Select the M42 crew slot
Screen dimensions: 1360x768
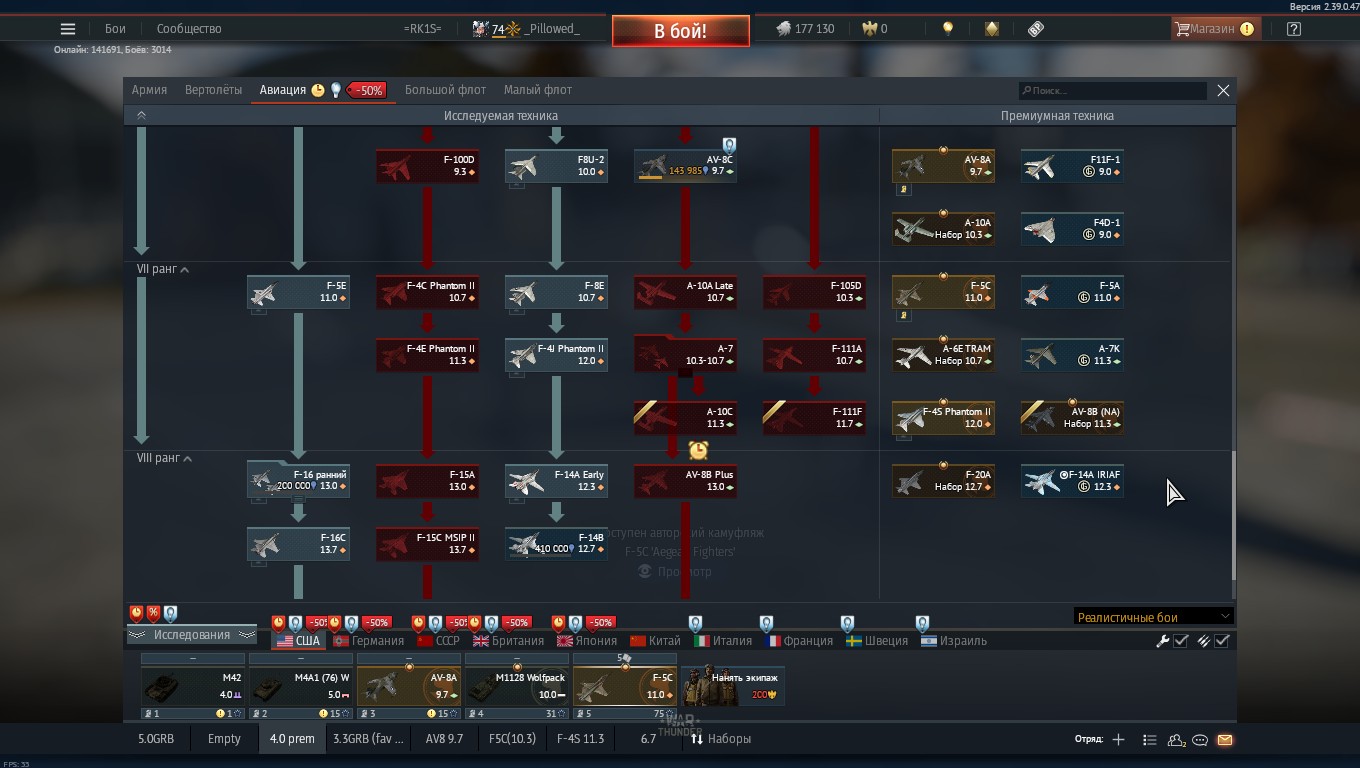pyautogui.click(x=193, y=685)
